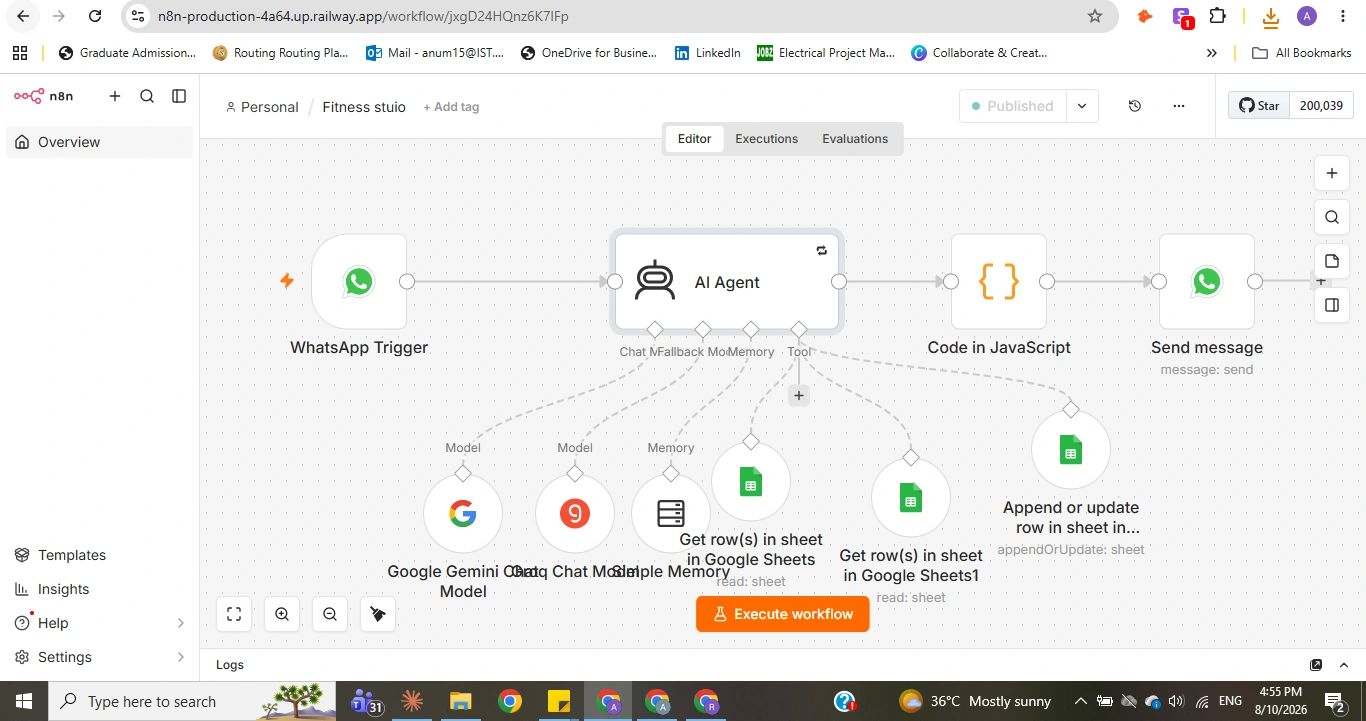Zoom out on the canvas
The width and height of the screenshot is (1366, 721).
330,614
